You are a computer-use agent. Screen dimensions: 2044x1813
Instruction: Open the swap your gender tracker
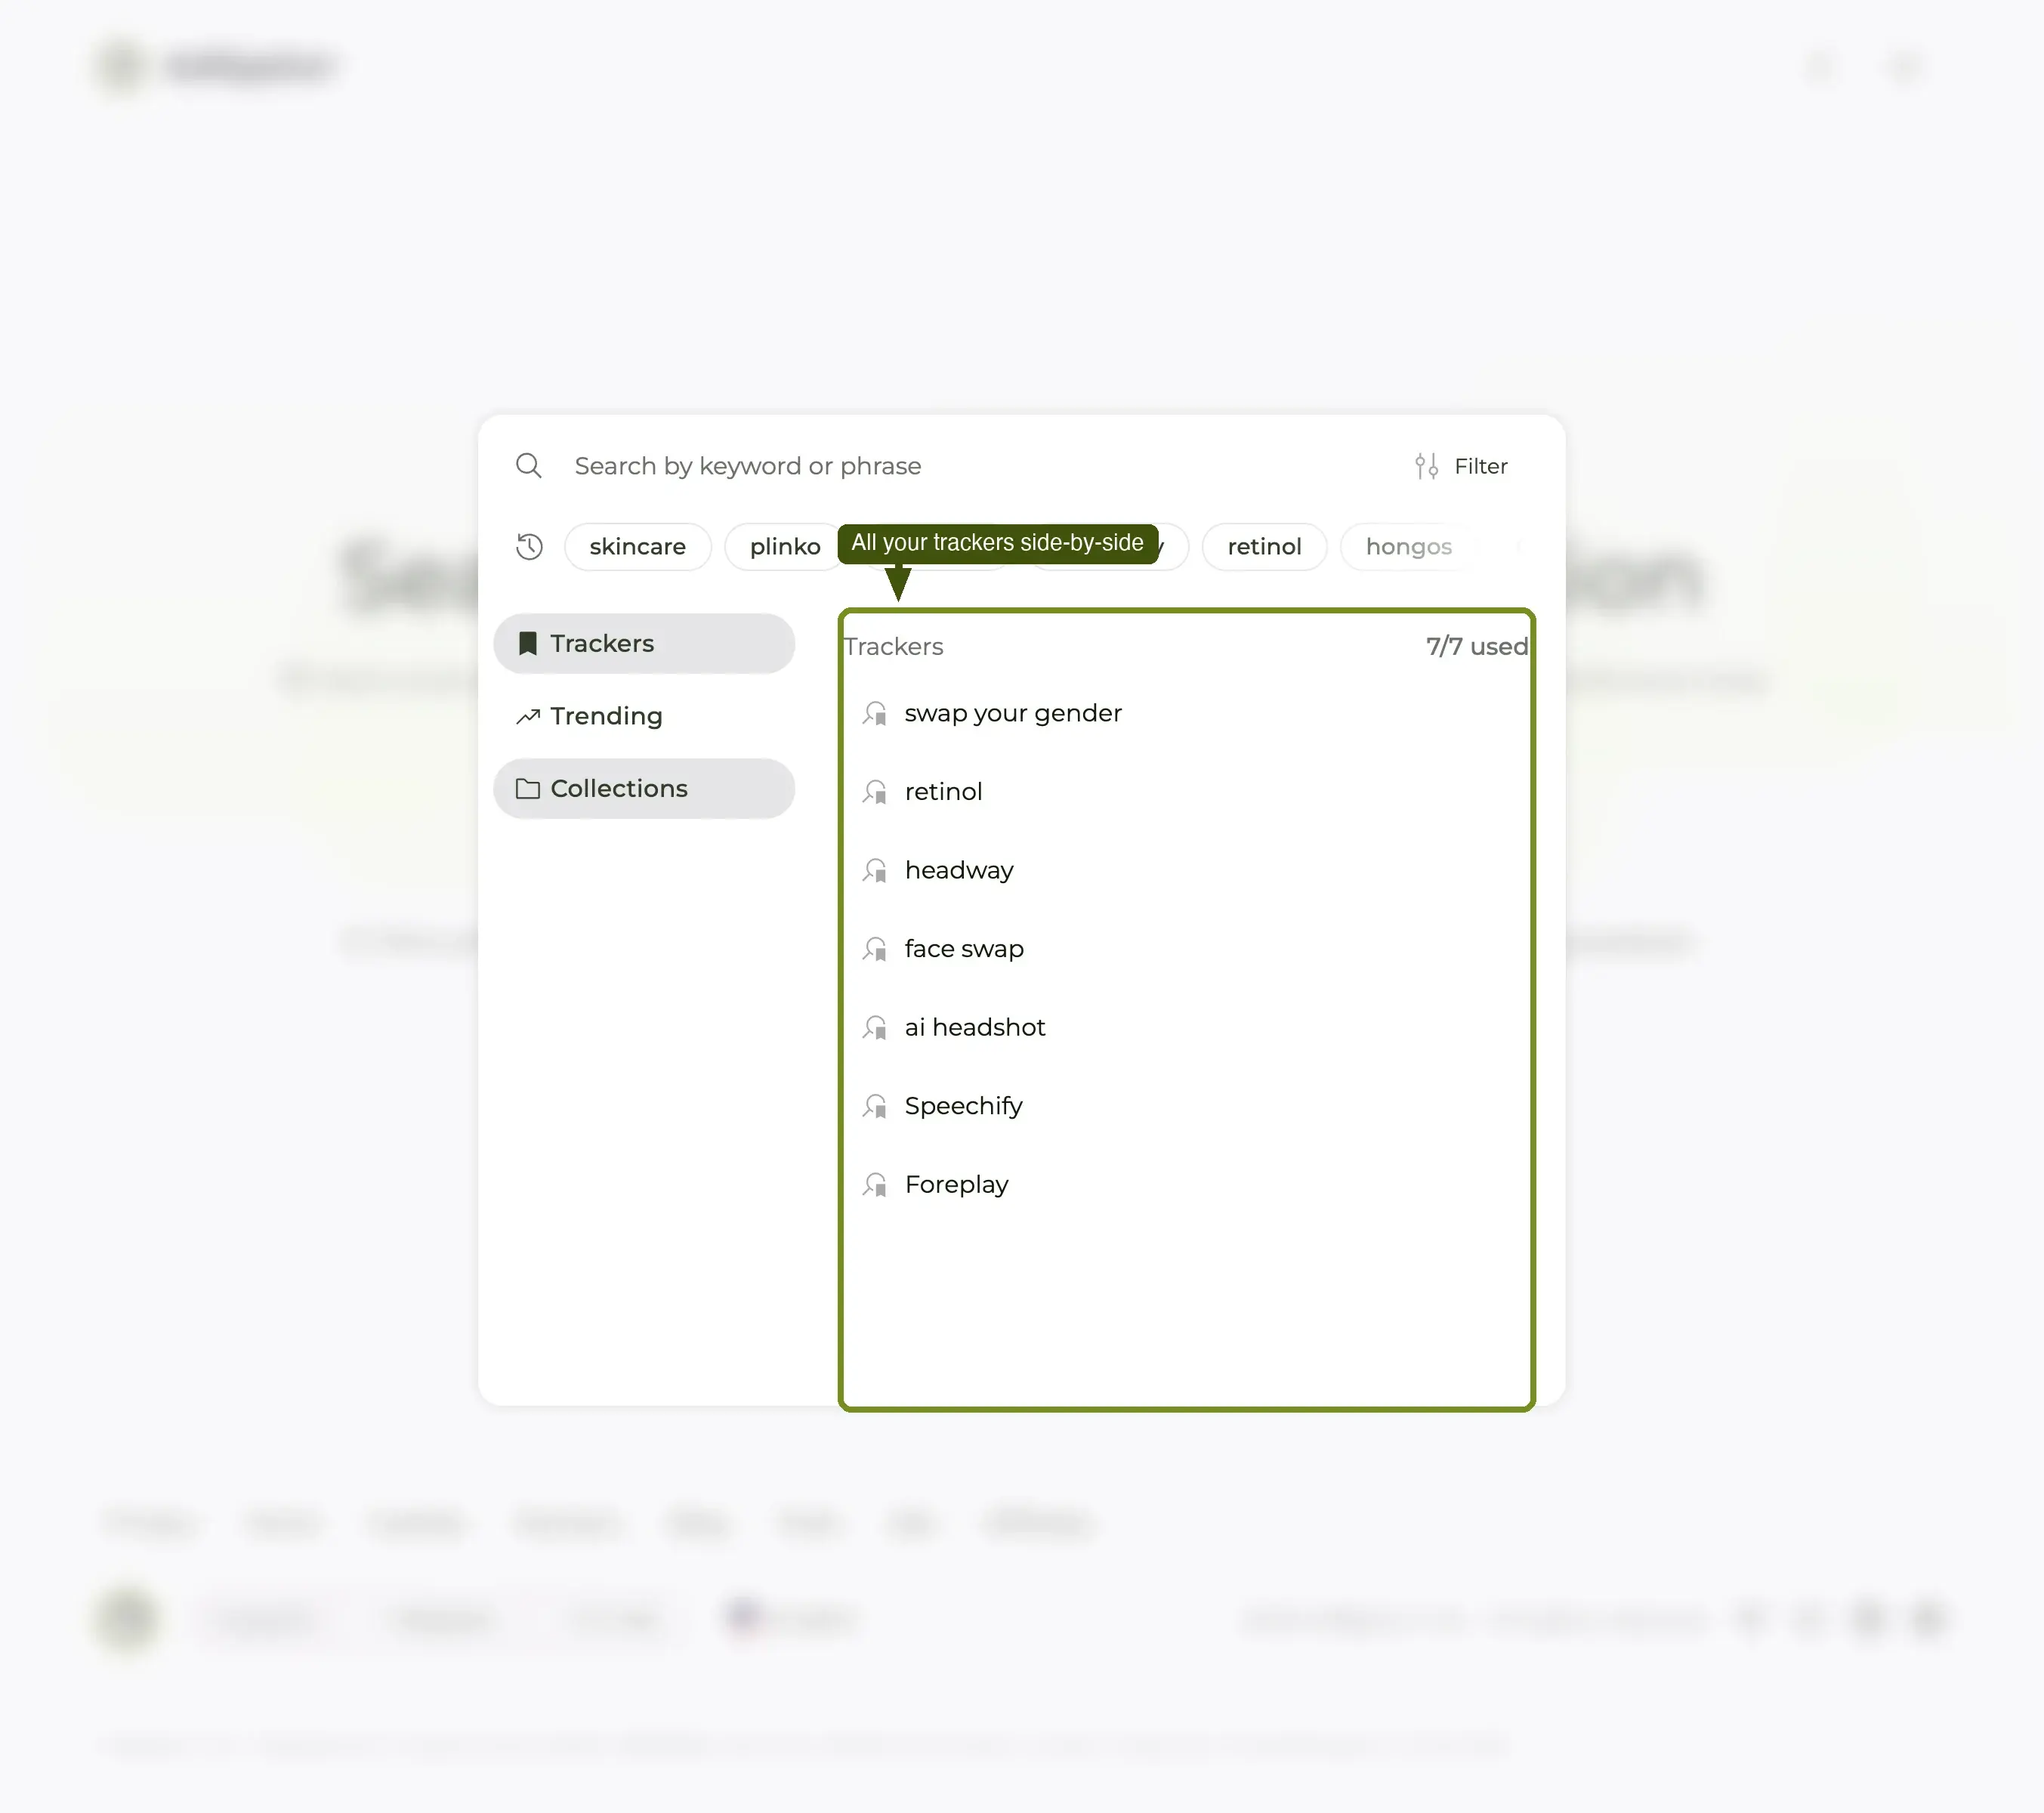pyautogui.click(x=1186, y=713)
